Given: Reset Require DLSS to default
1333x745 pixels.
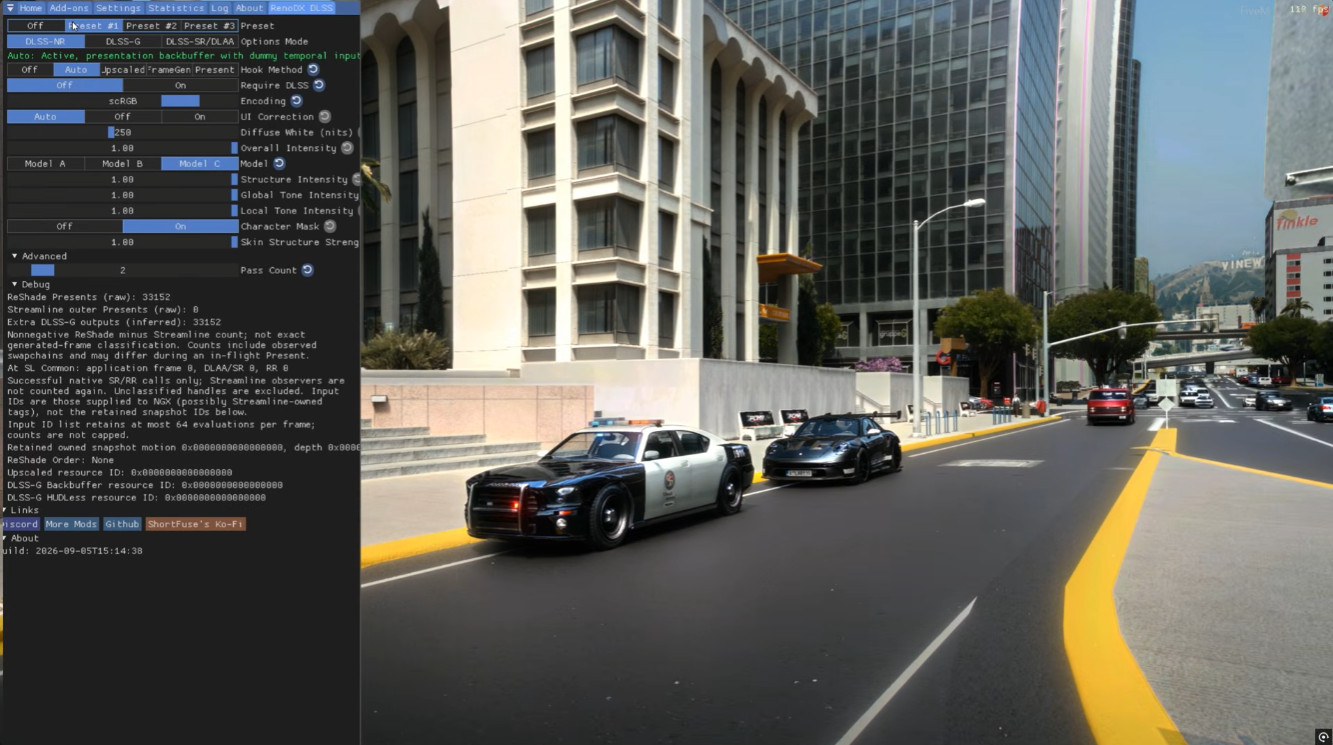Looking at the screenshot, I should (319, 85).
